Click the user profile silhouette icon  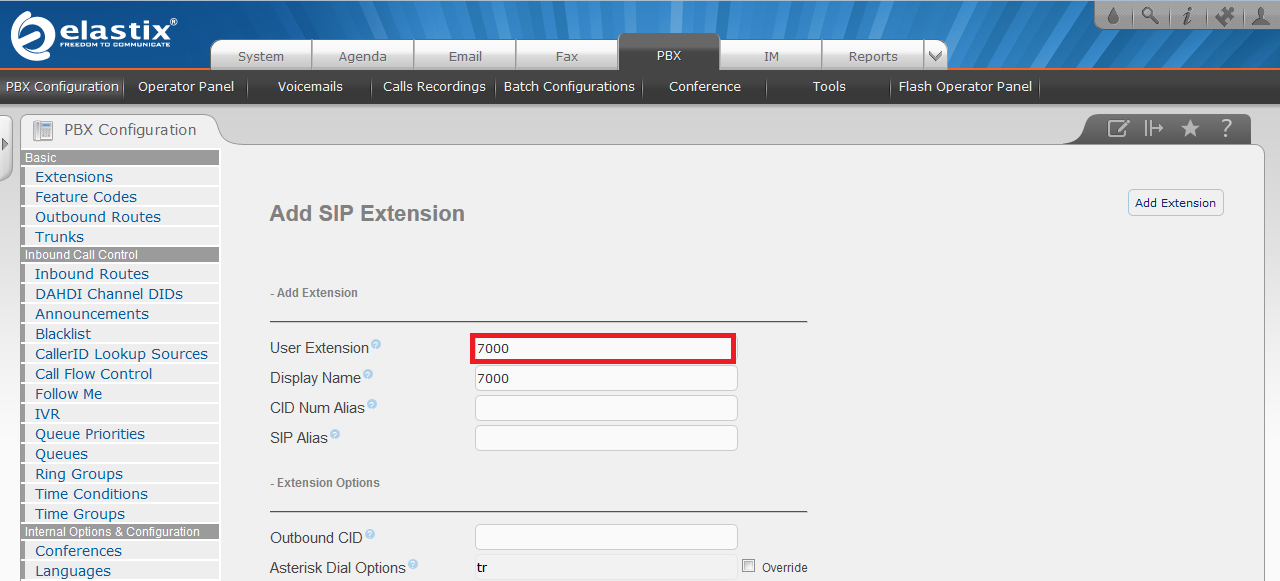(1260, 15)
